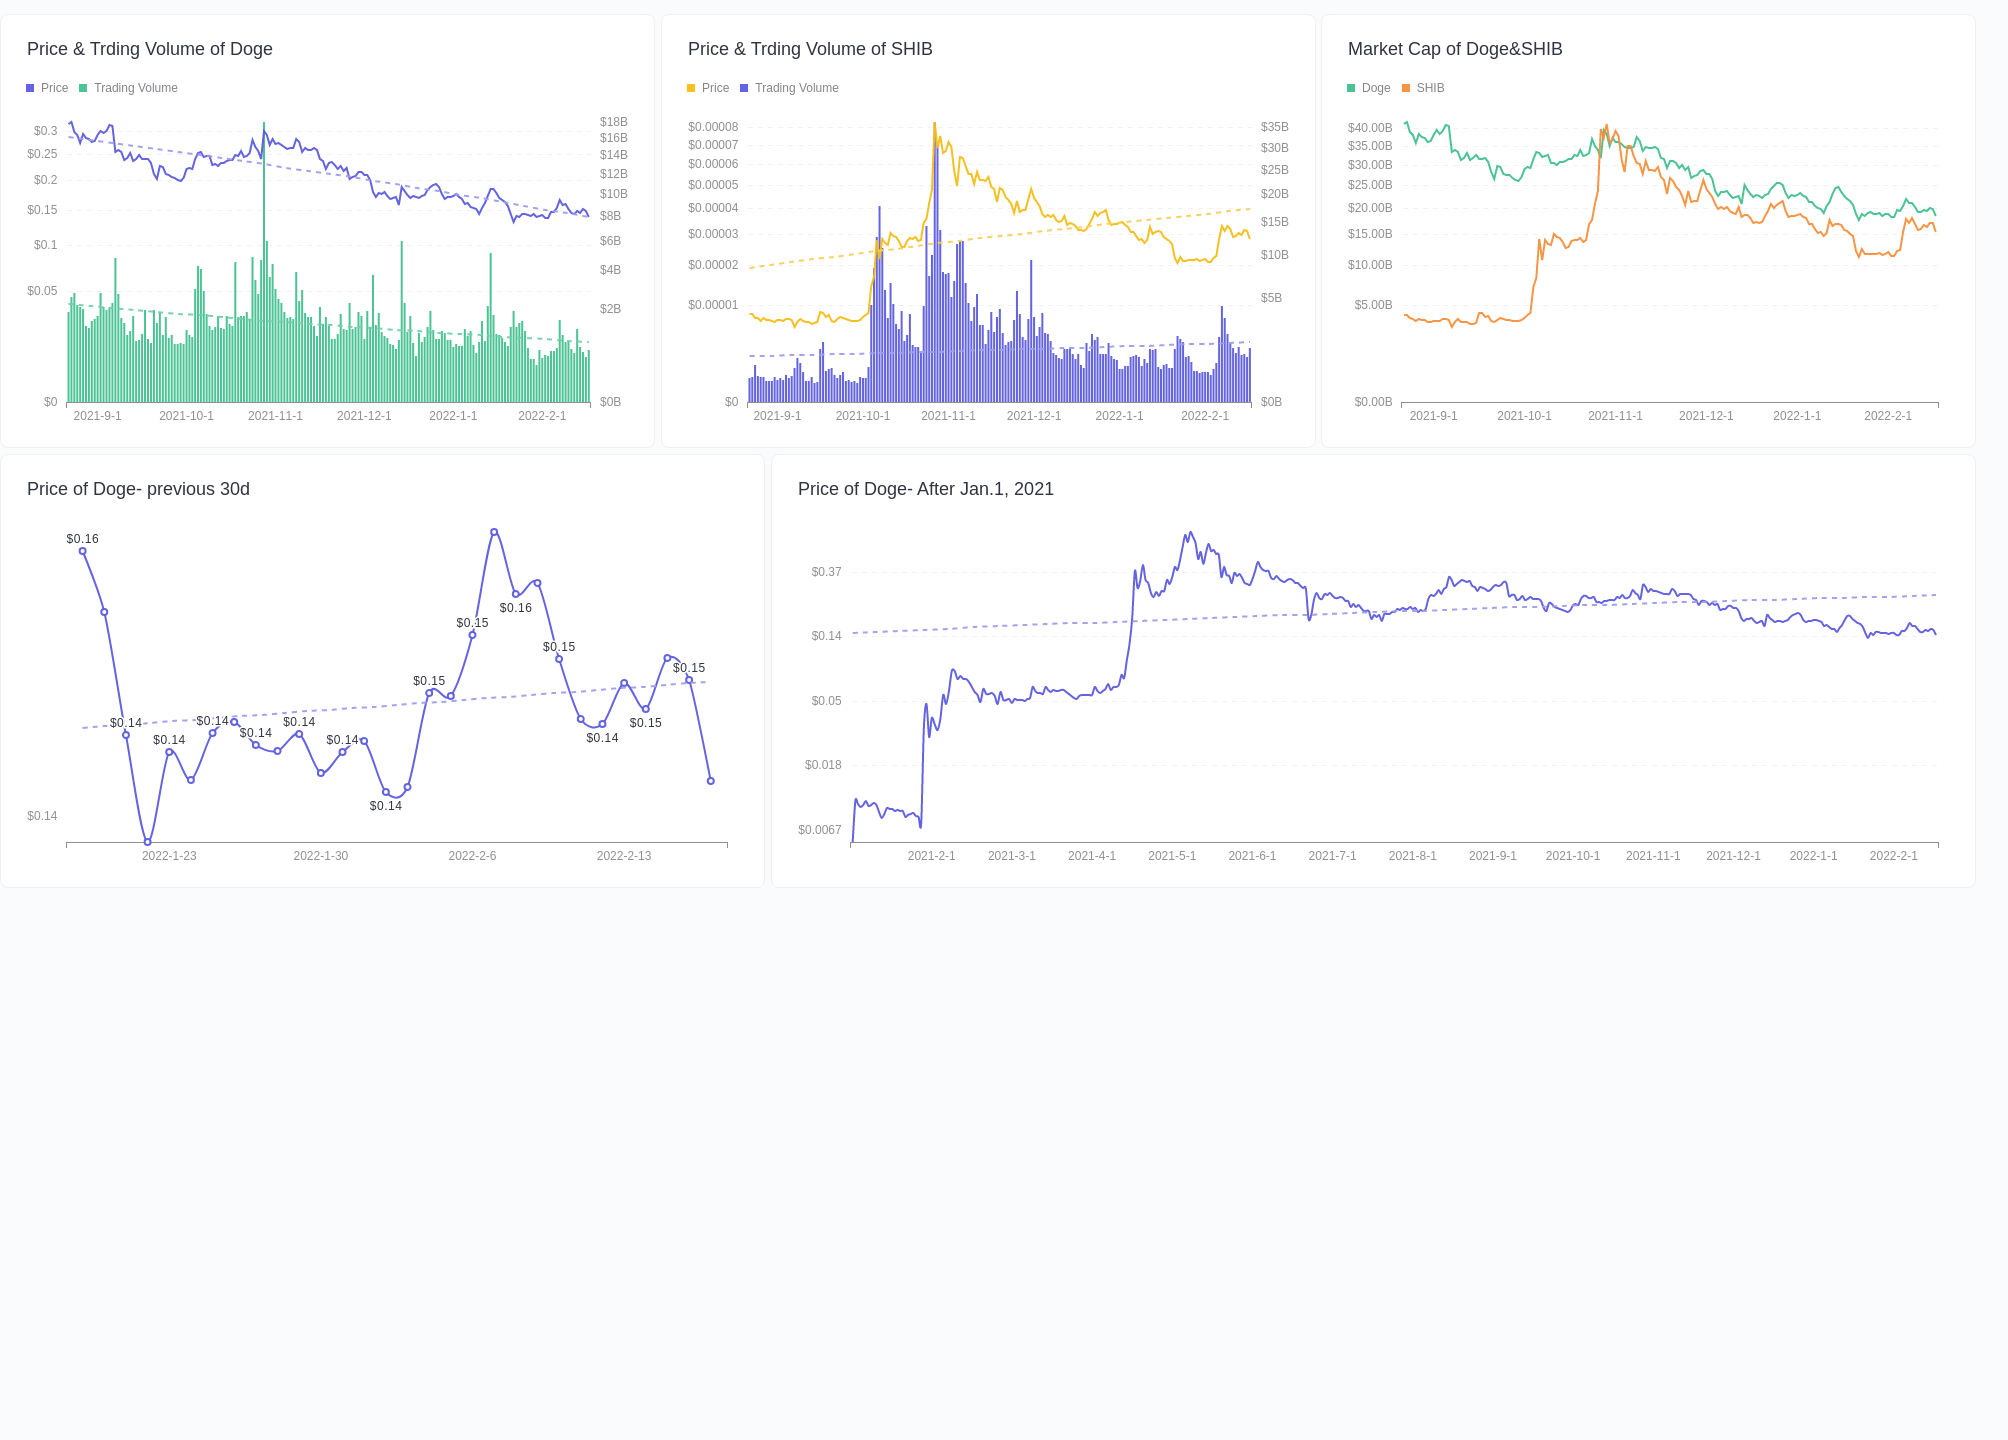Viewport: 2008px width, 1440px height.
Task: Click the green Trading Volume swatch on Doge chart
Action: [83, 88]
